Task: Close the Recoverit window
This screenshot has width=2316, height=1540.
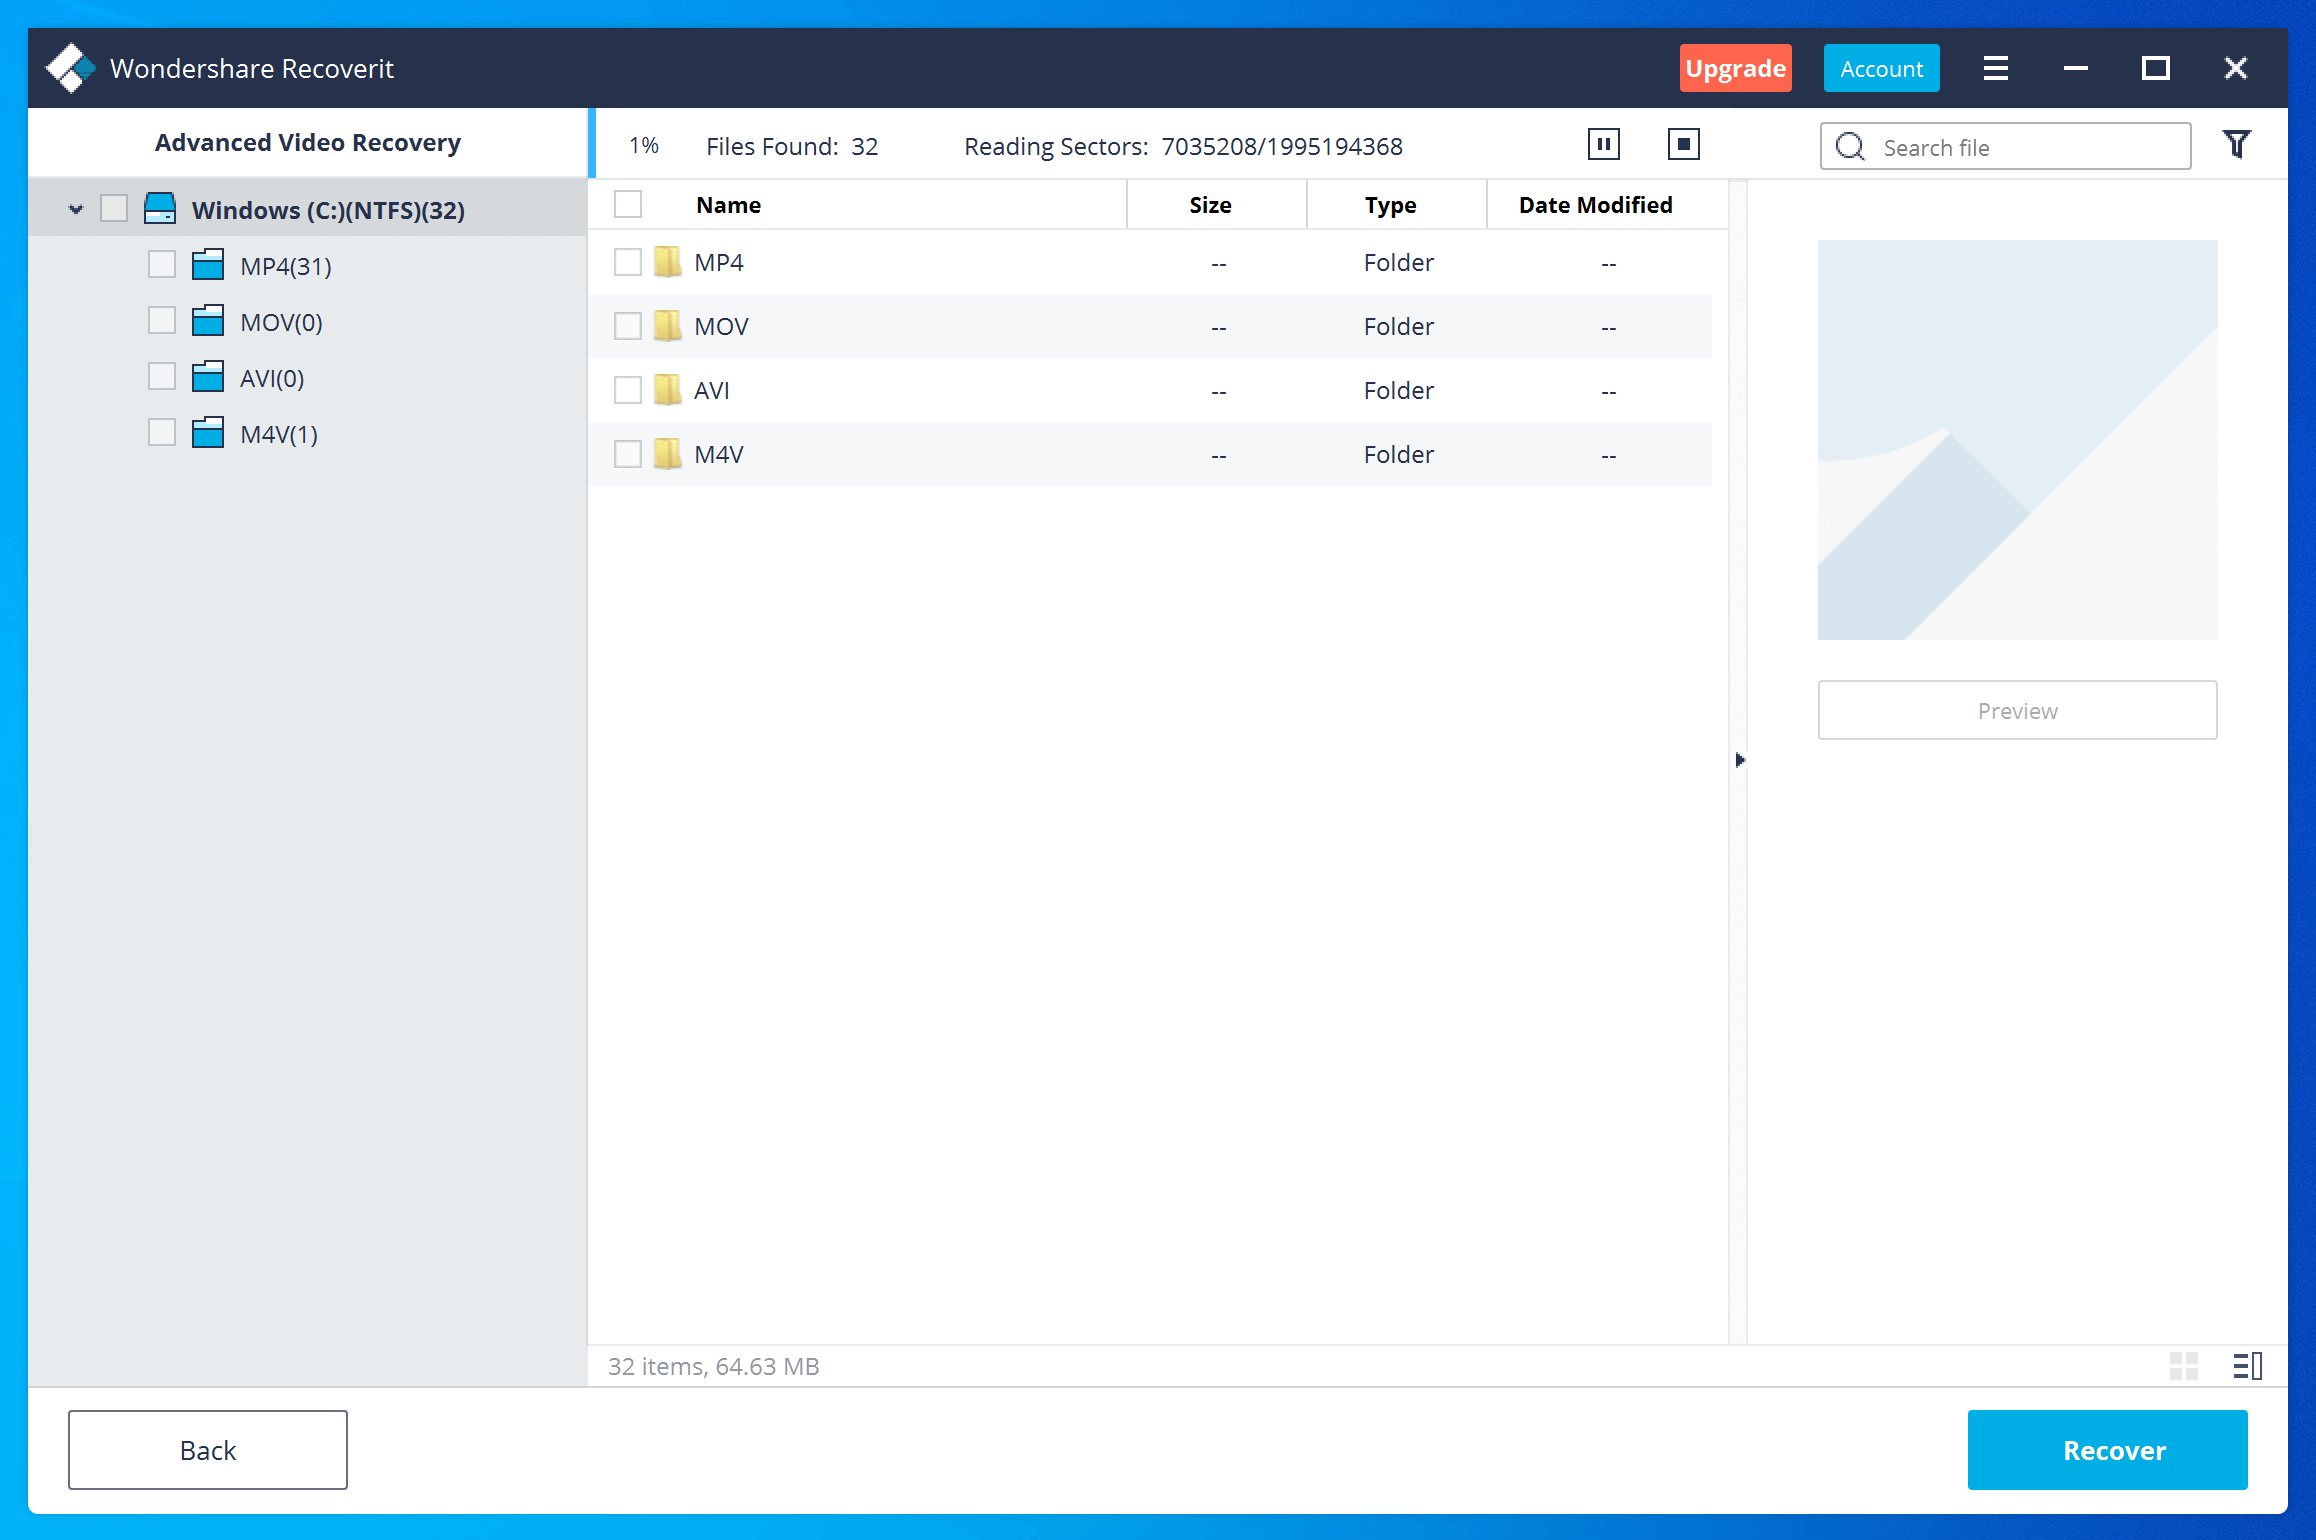Action: click(x=2236, y=68)
